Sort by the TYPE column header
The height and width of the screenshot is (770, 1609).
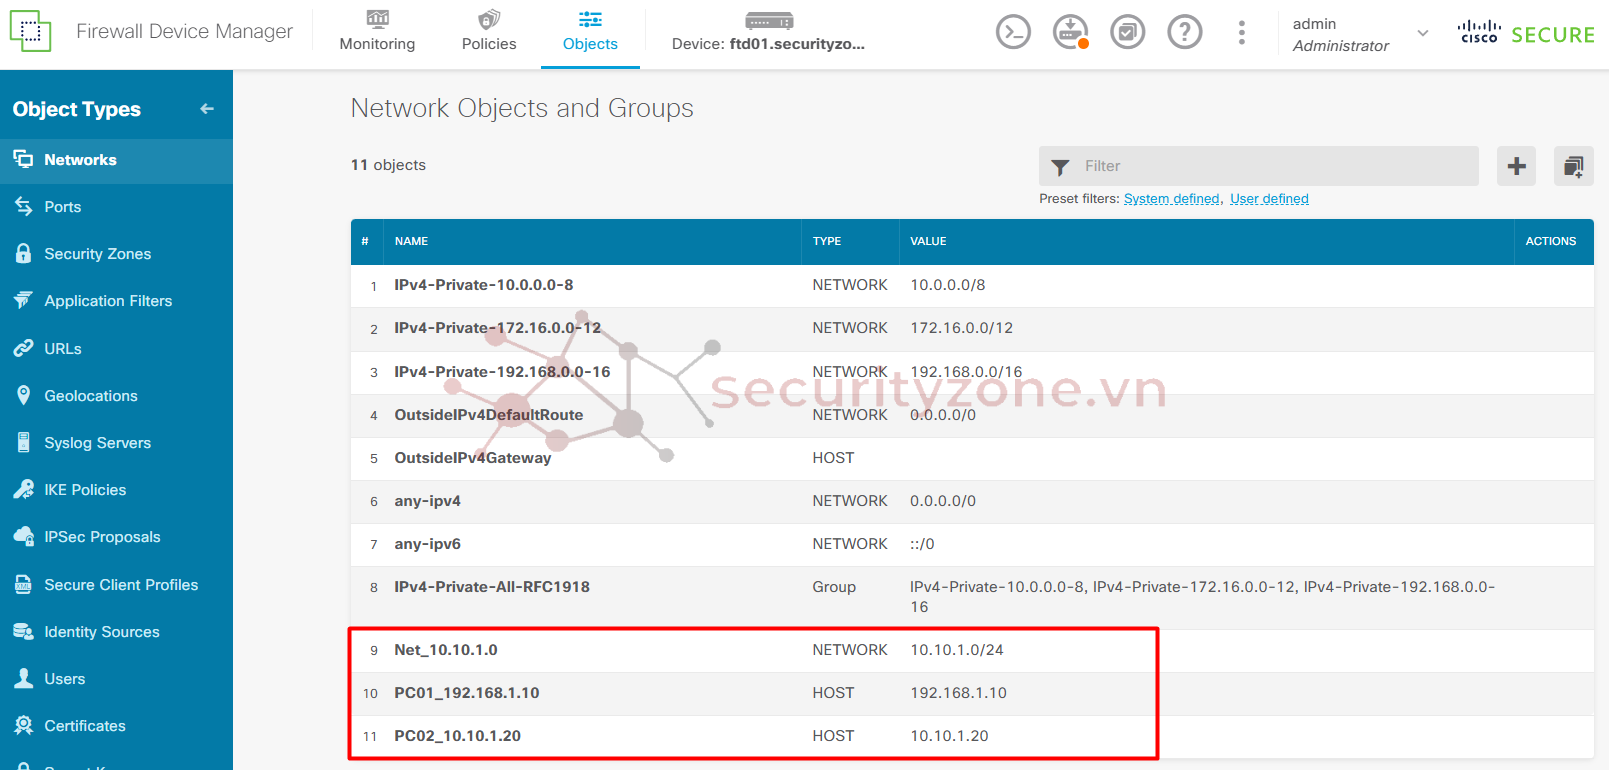tap(827, 241)
